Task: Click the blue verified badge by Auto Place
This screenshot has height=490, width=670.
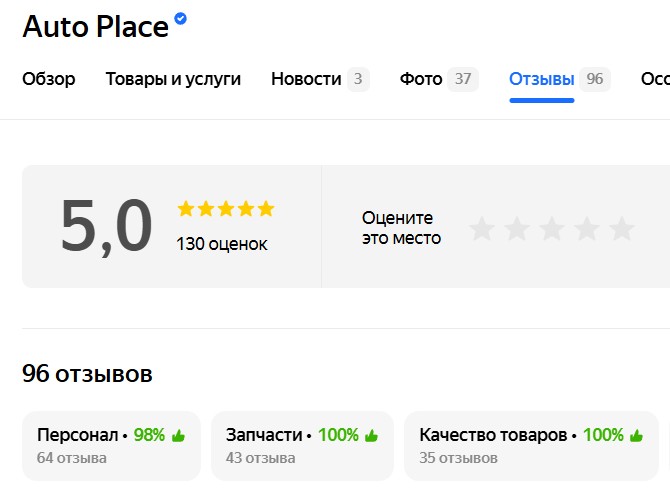Action: (180, 18)
